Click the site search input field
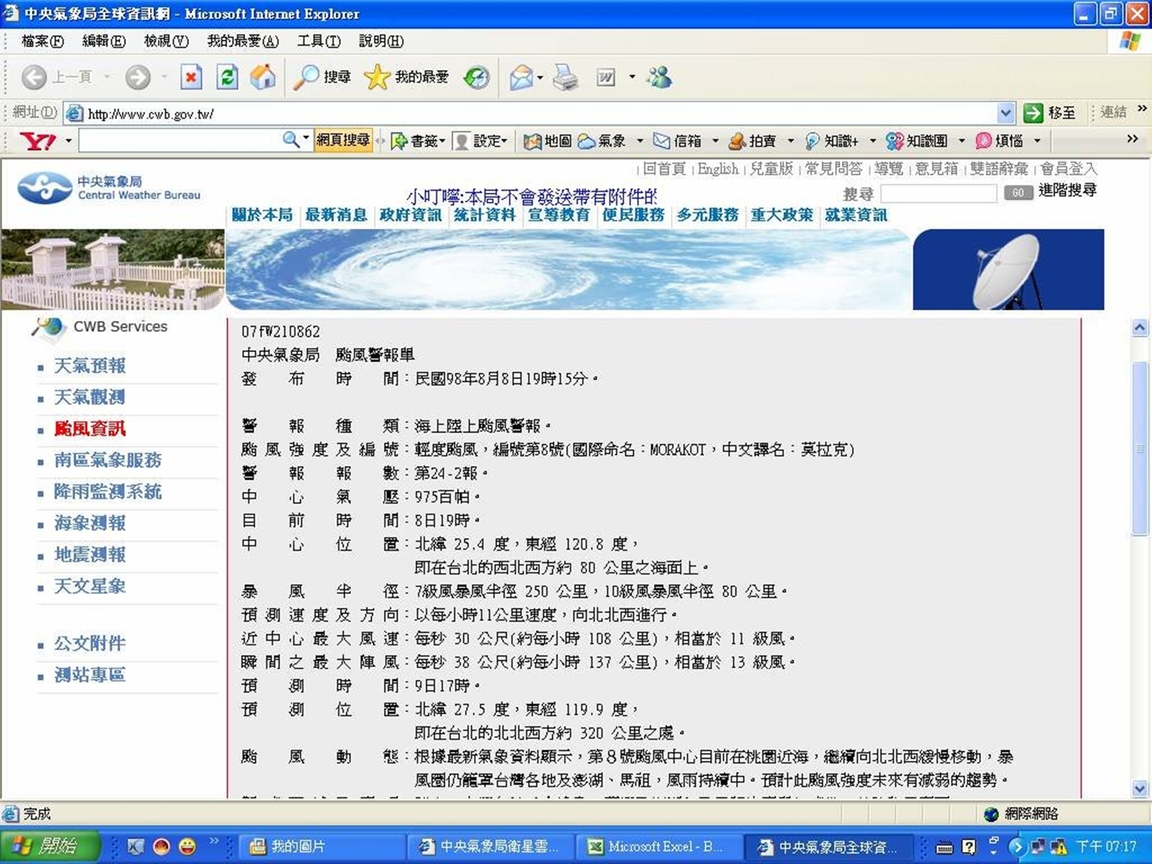This screenshot has width=1152, height=864. [x=938, y=193]
